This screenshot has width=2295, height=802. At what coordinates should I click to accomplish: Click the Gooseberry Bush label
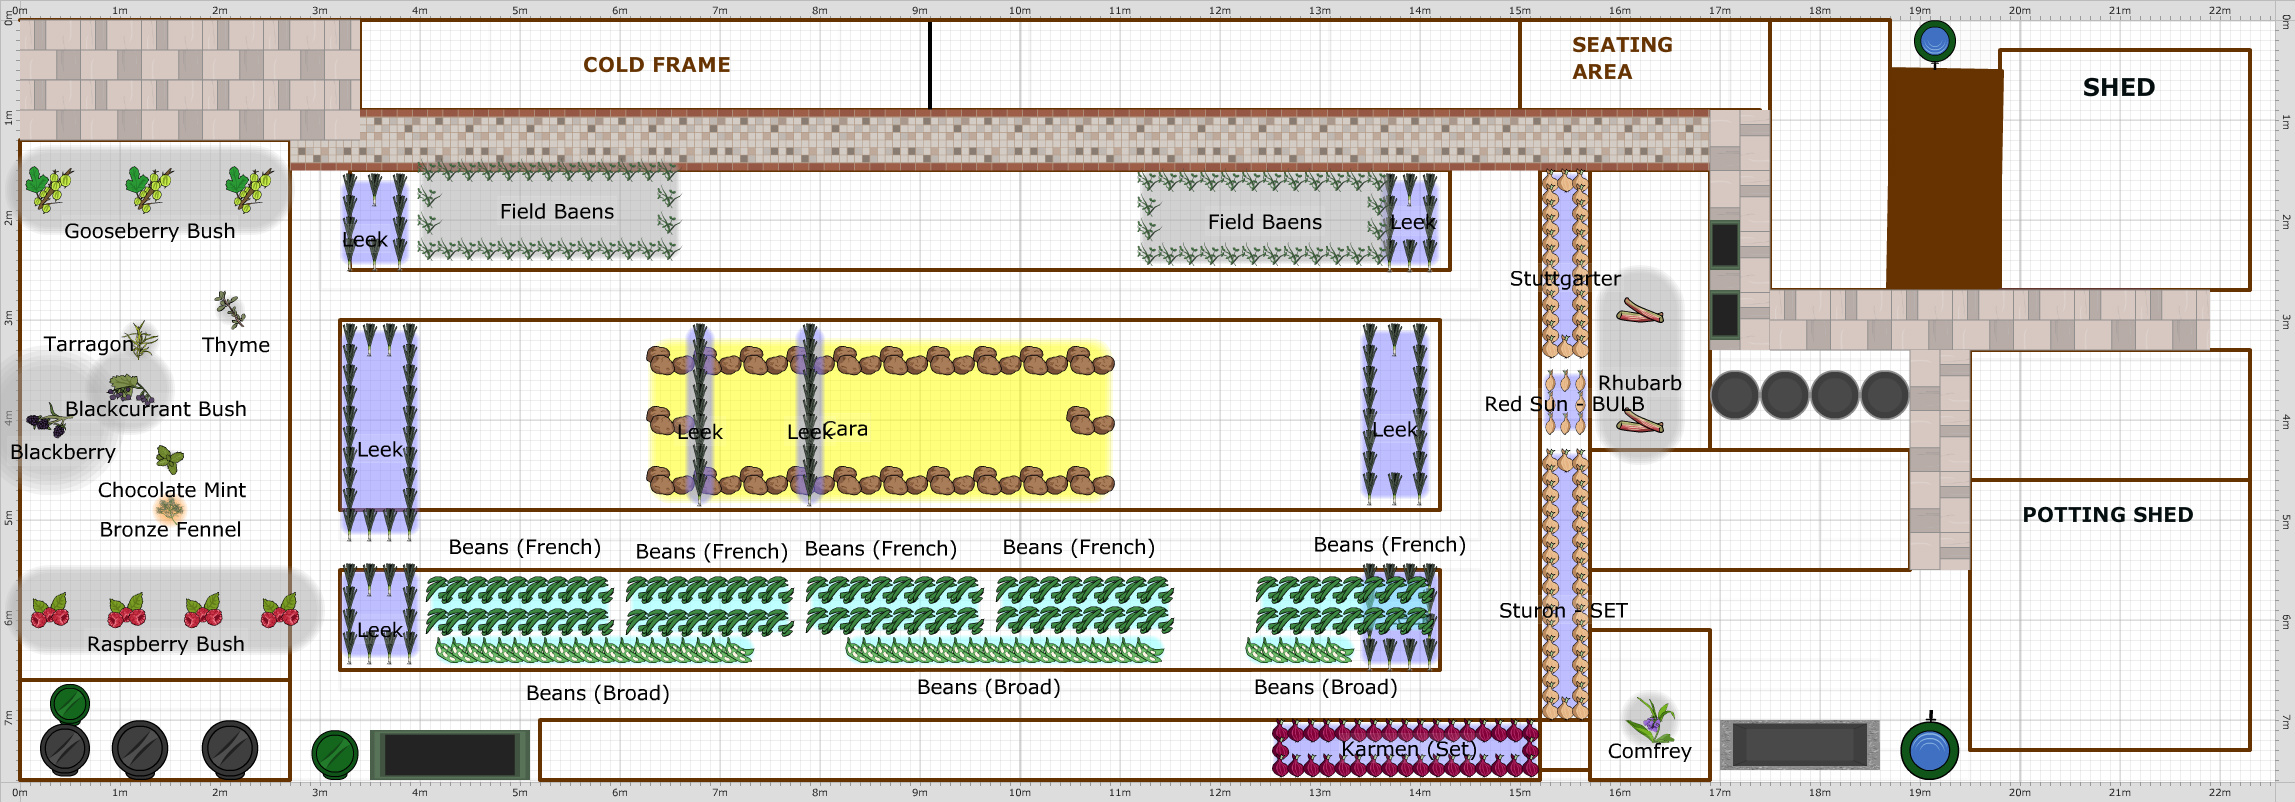[x=150, y=231]
